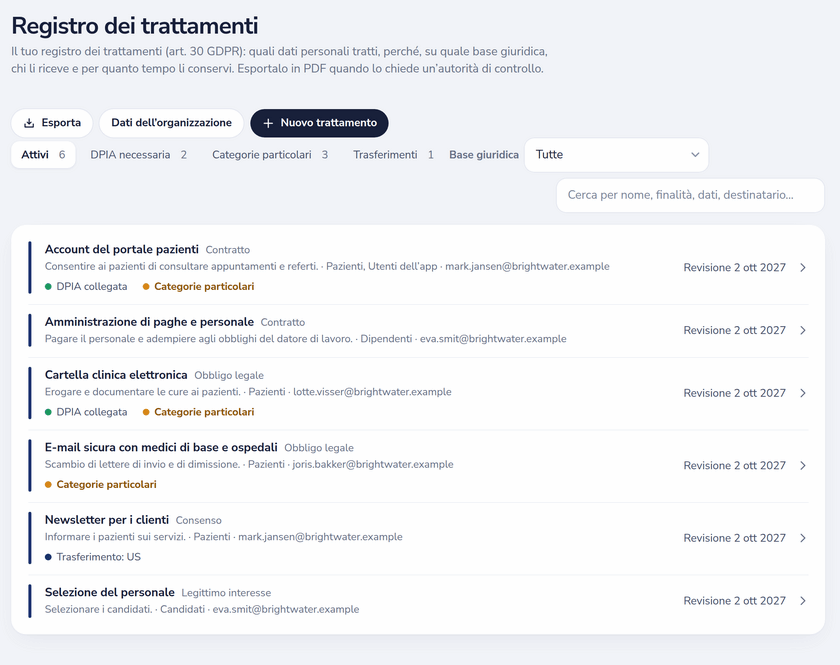840x665 pixels.
Task: Switch to Trasferimenti filter
Action: (393, 155)
